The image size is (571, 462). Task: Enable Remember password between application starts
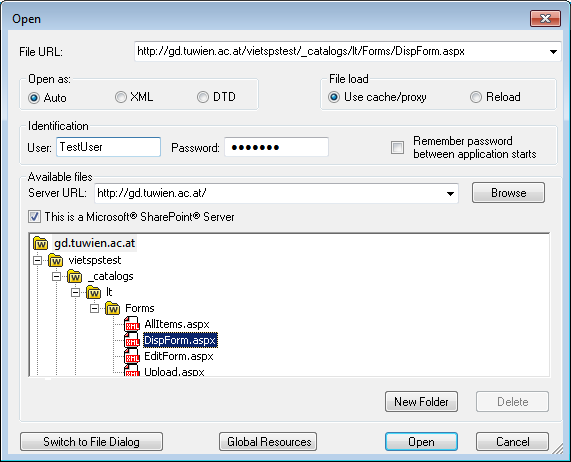pos(397,147)
